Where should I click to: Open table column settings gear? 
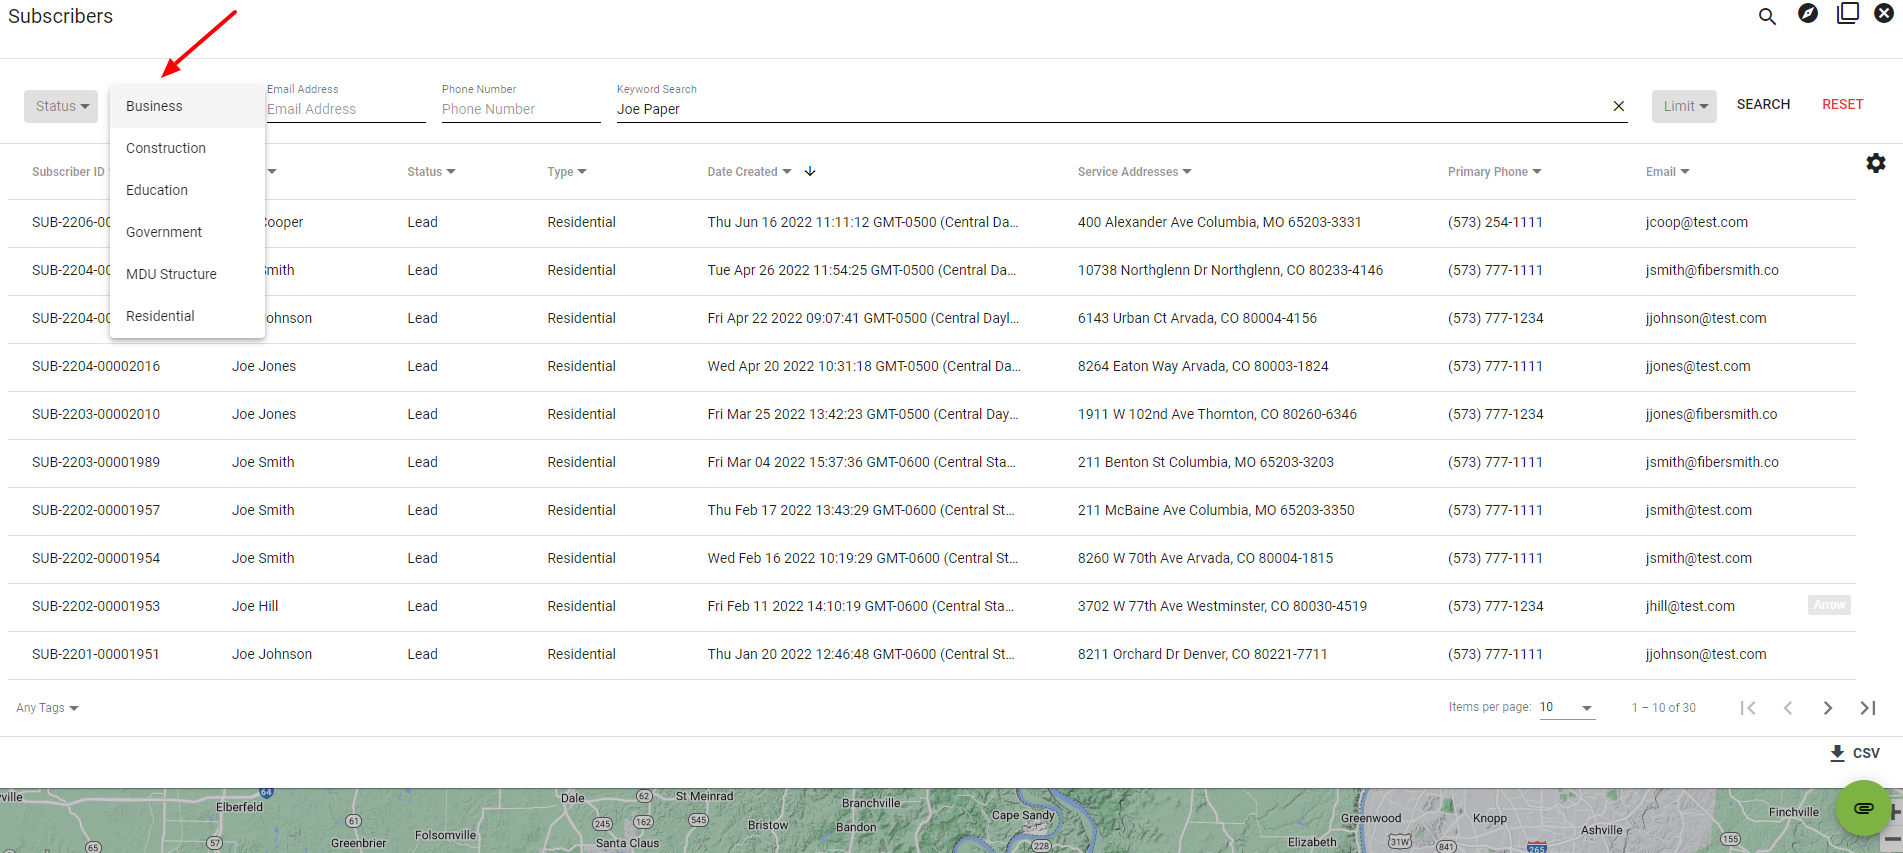[x=1876, y=163]
